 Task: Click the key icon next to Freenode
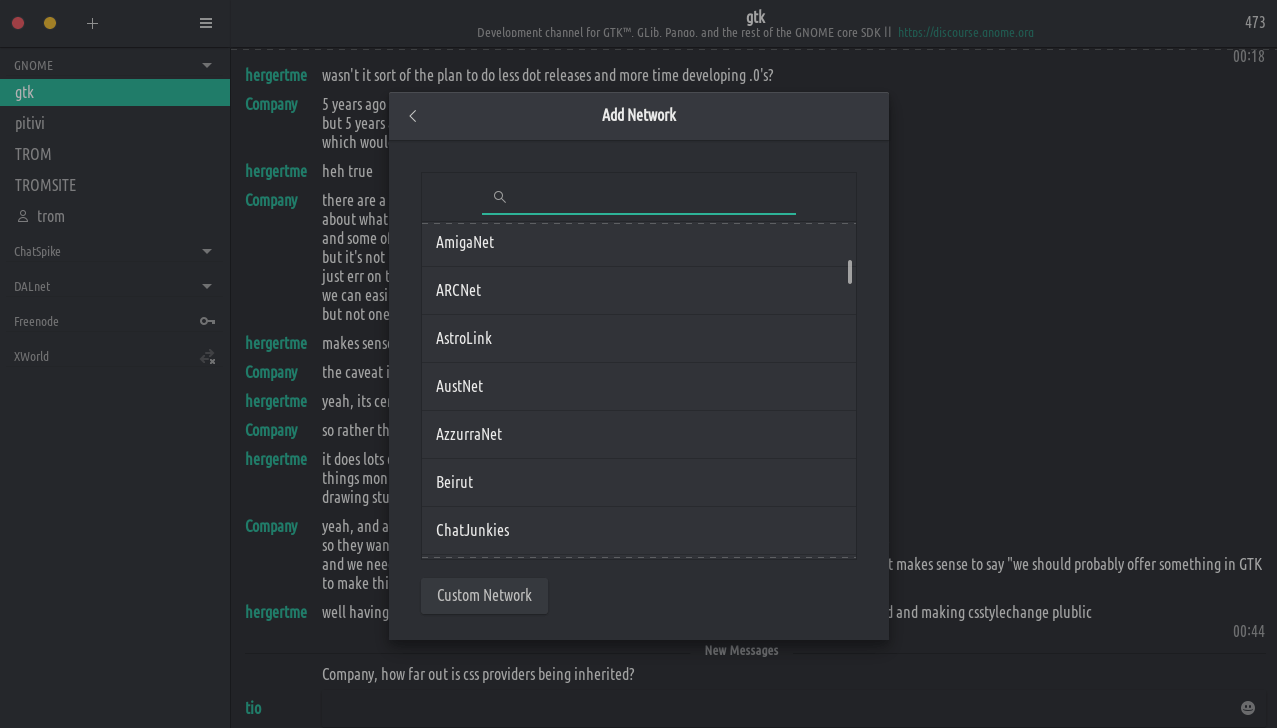click(x=207, y=321)
